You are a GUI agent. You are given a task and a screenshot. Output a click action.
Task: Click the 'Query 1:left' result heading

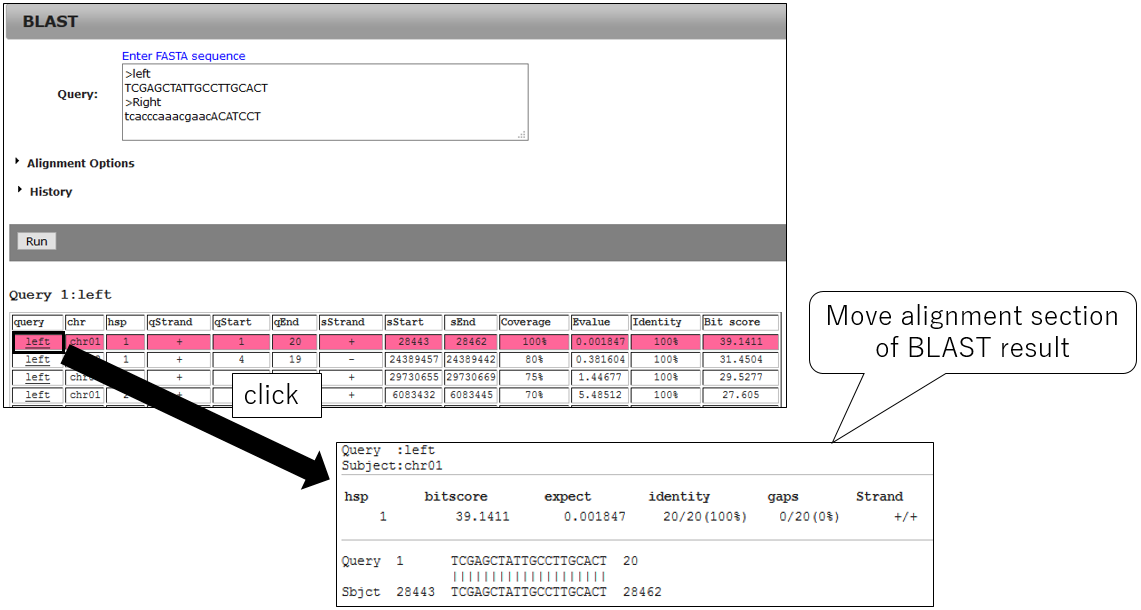pos(60,295)
